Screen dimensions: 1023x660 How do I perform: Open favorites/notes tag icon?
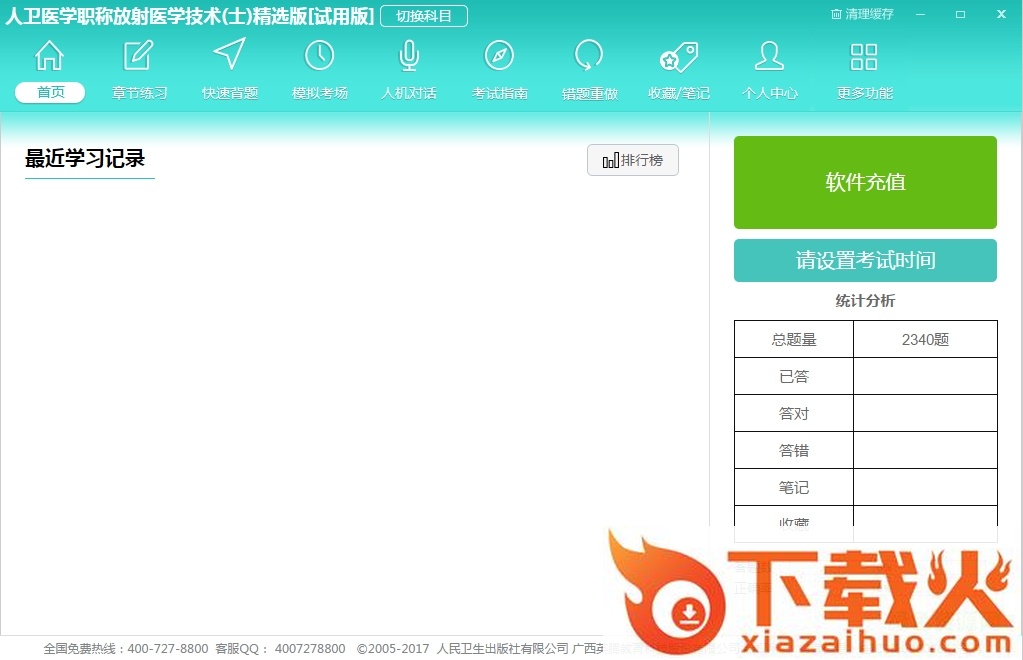click(679, 56)
